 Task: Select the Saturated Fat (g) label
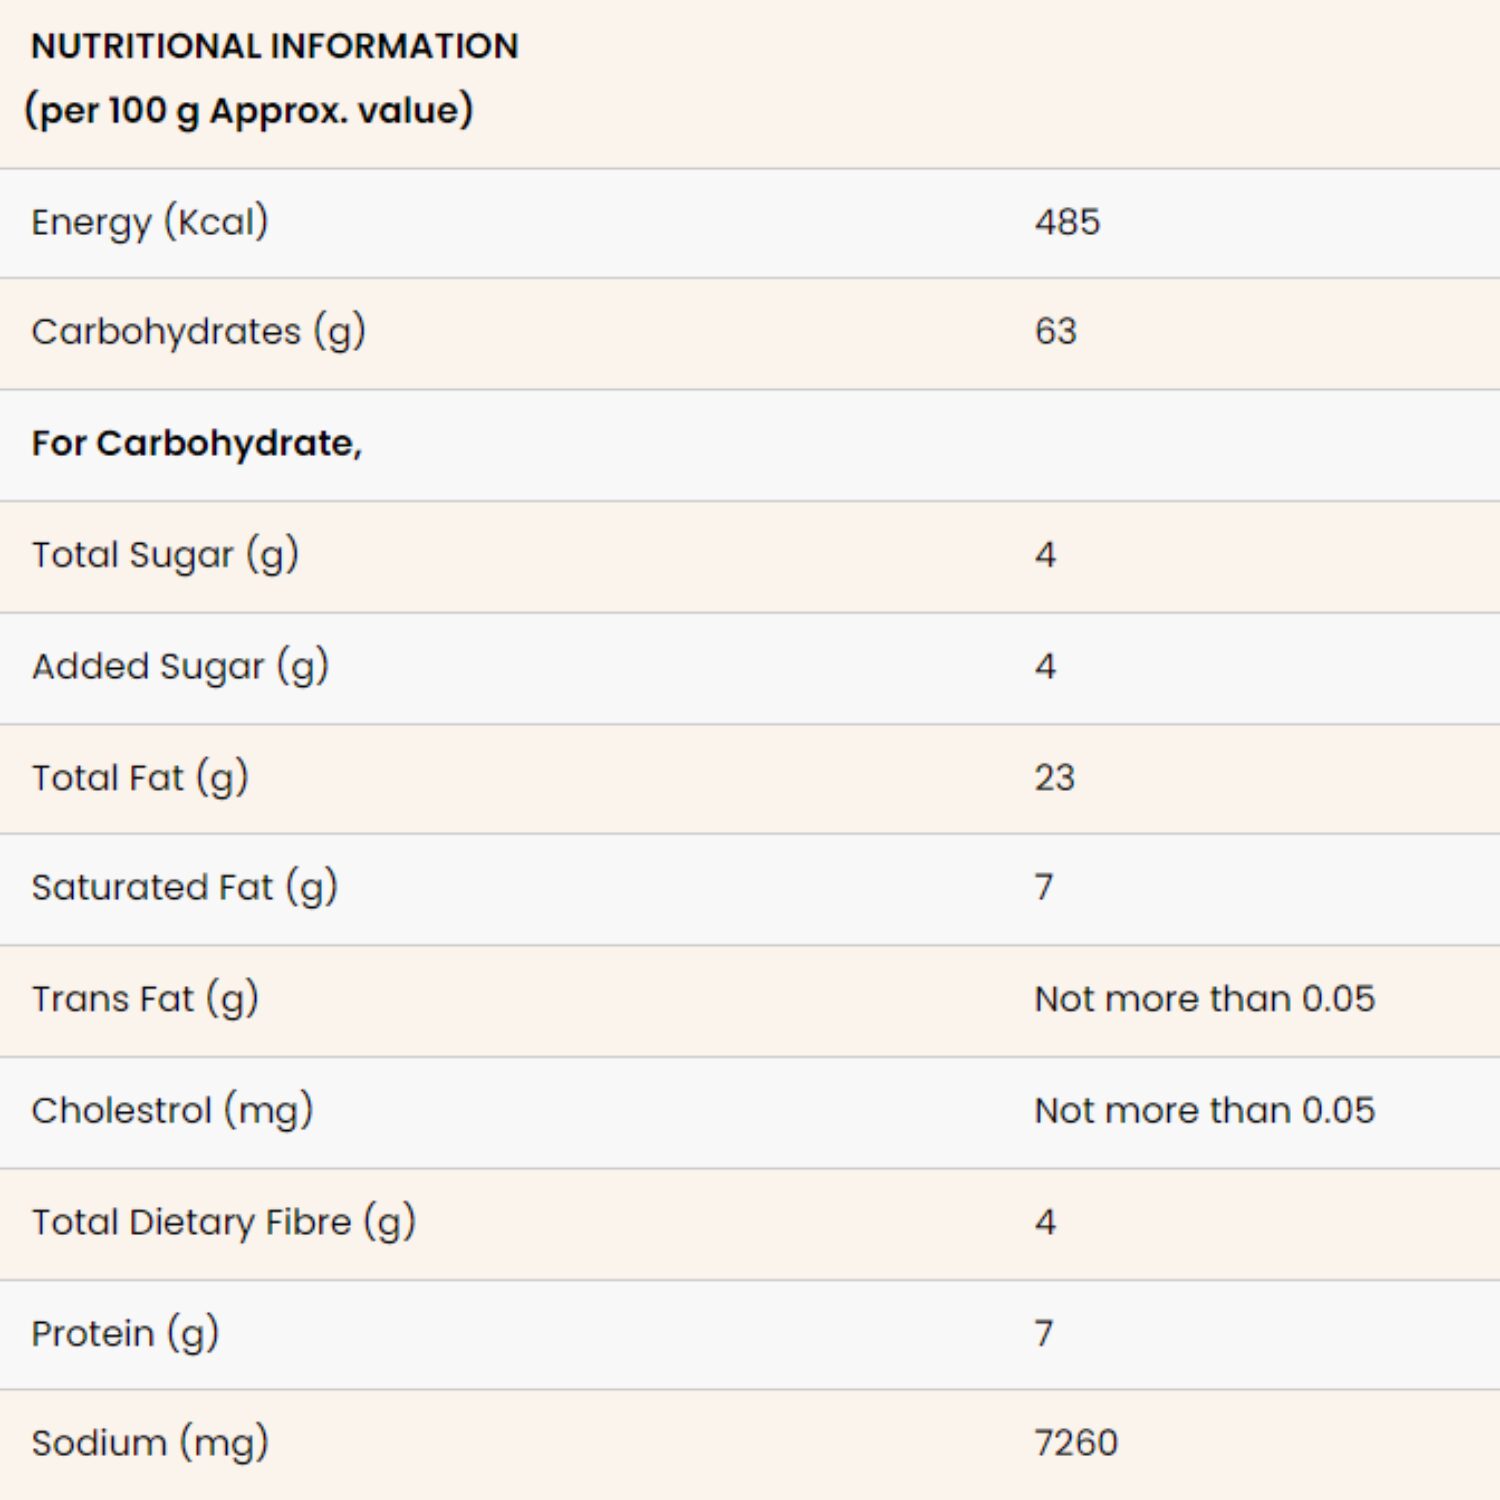[x=185, y=887]
